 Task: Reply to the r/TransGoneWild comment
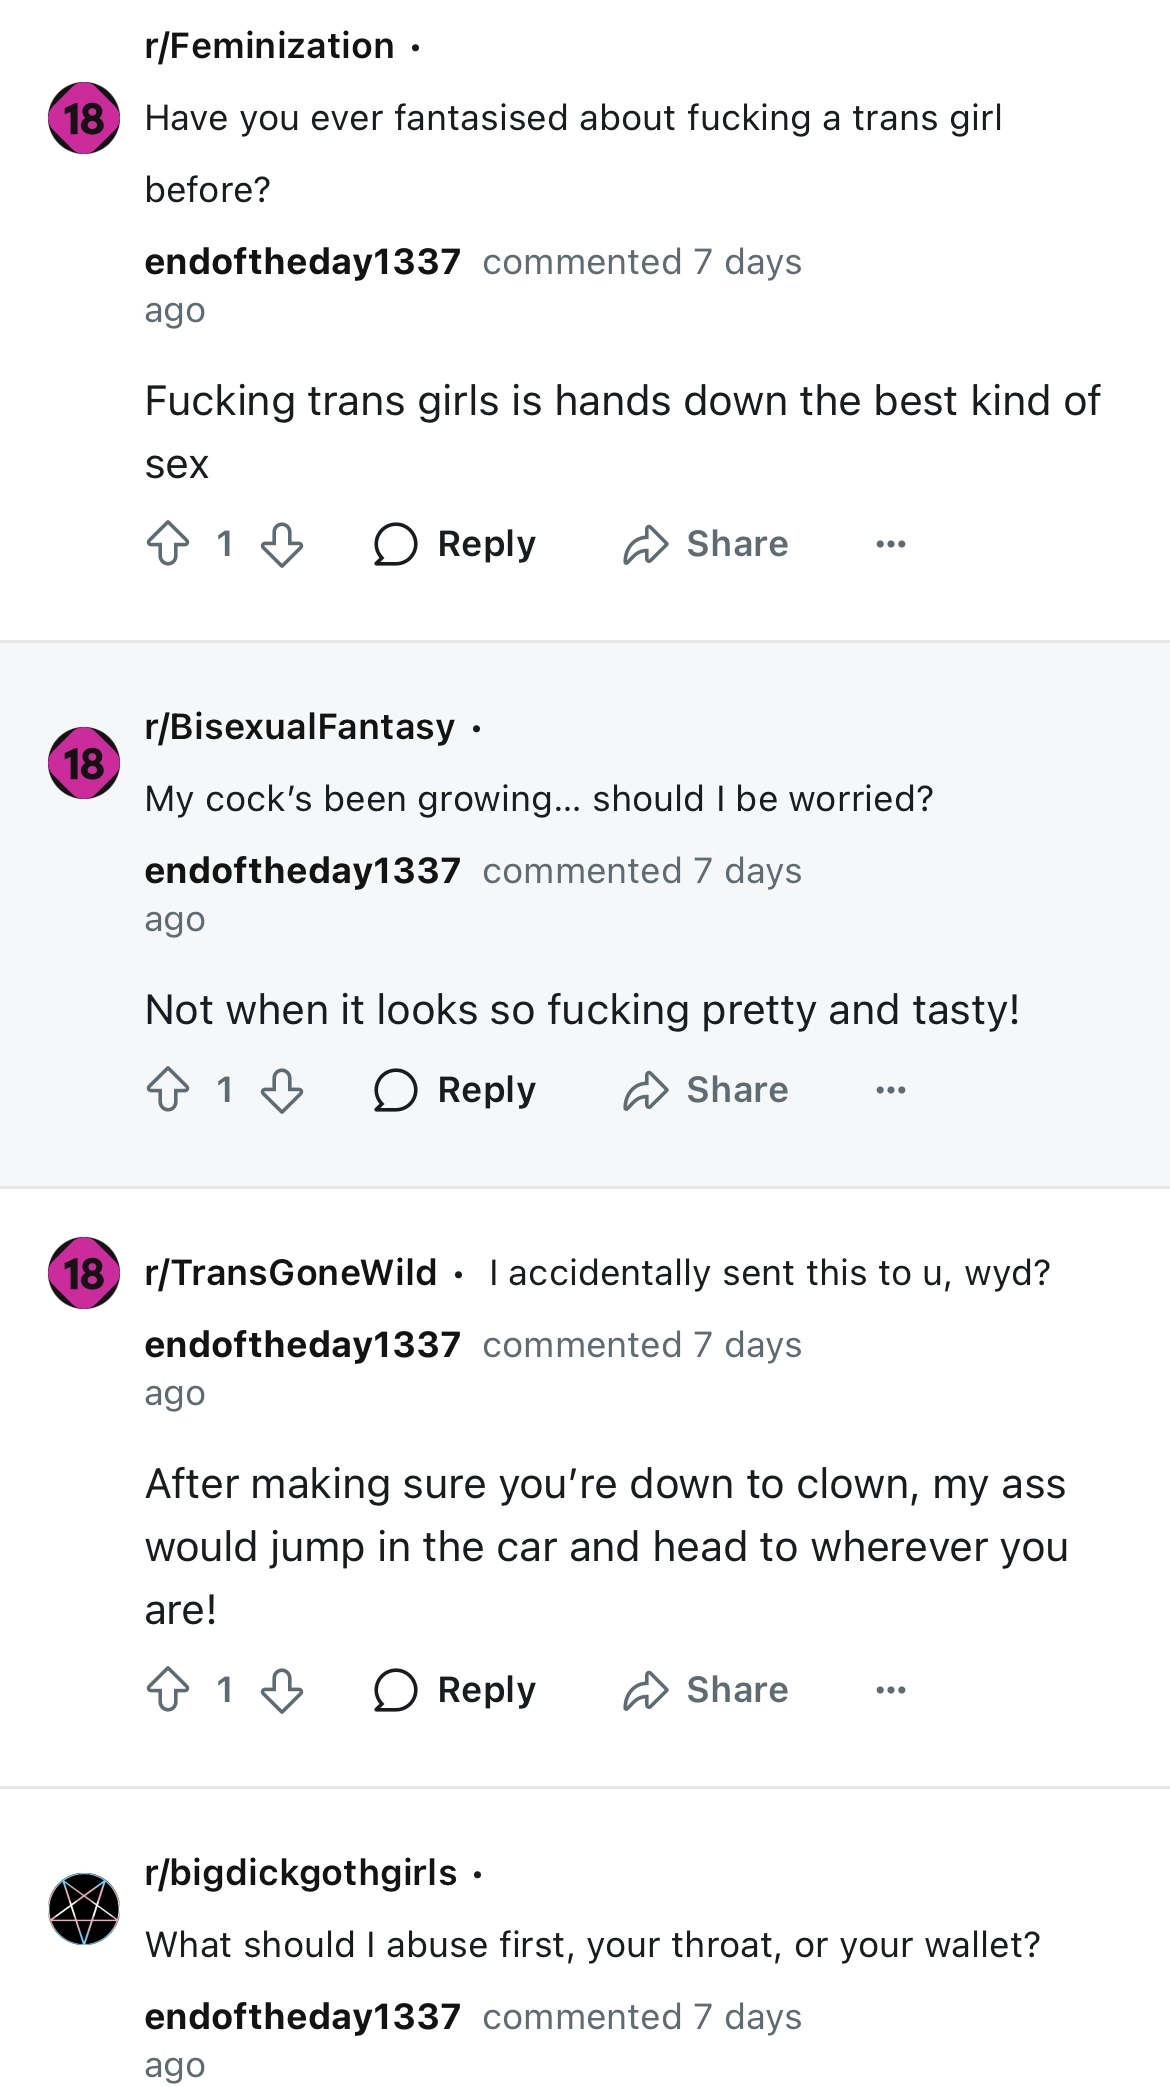coord(456,1690)
